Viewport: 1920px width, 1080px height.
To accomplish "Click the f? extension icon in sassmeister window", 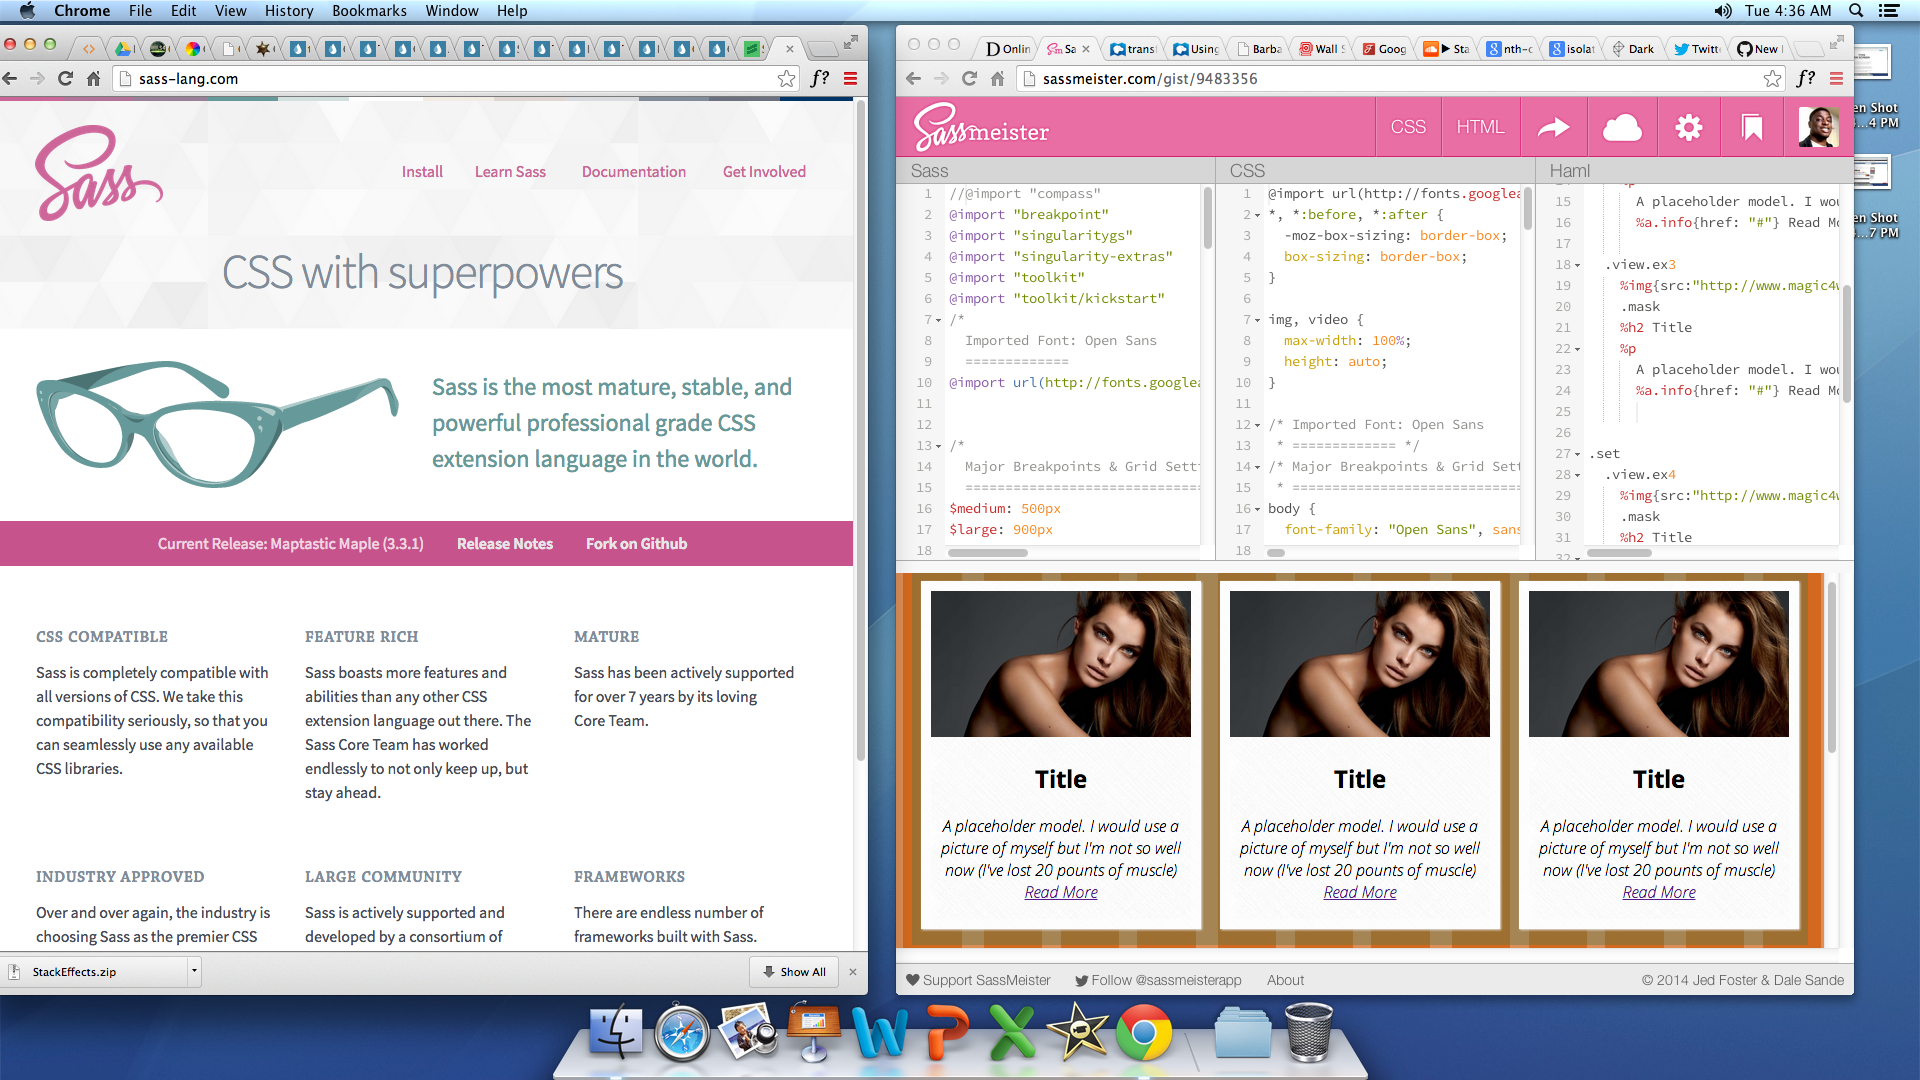I will coord(1805,78).
